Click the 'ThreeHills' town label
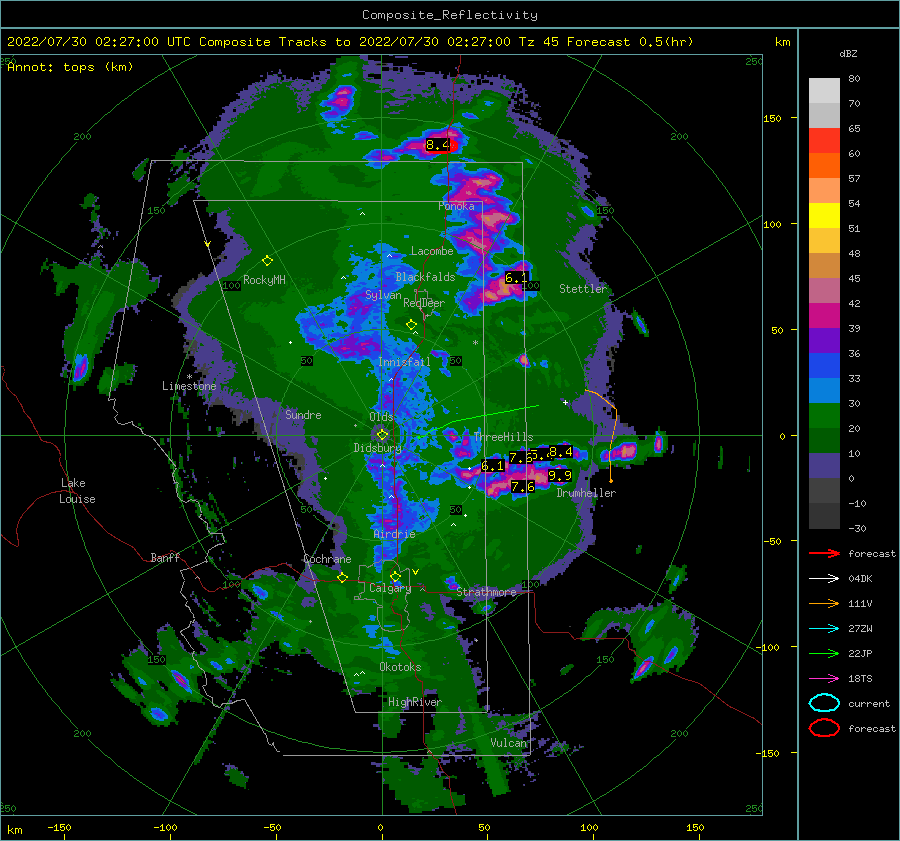The width and height of the screenshot is (900, 841). point(503,437)
